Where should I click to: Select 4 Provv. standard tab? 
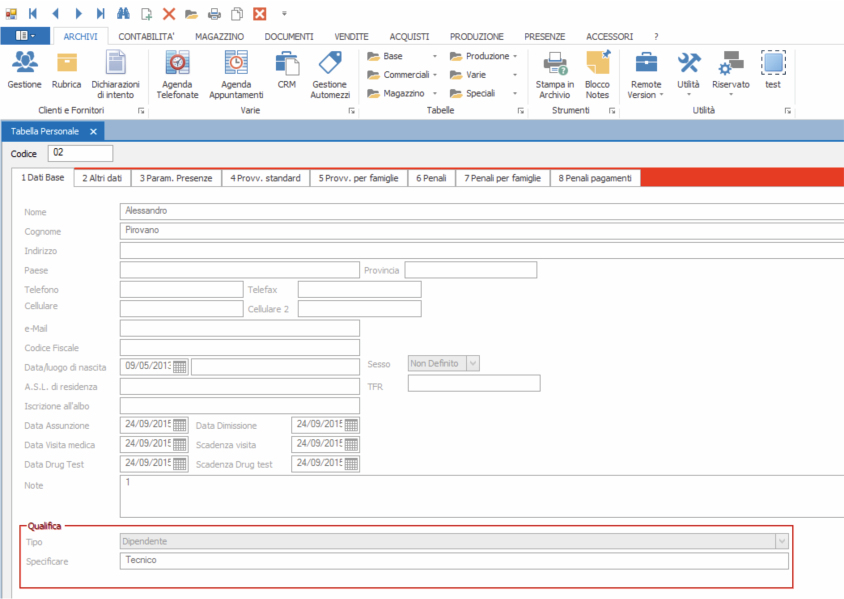[265, 178]
